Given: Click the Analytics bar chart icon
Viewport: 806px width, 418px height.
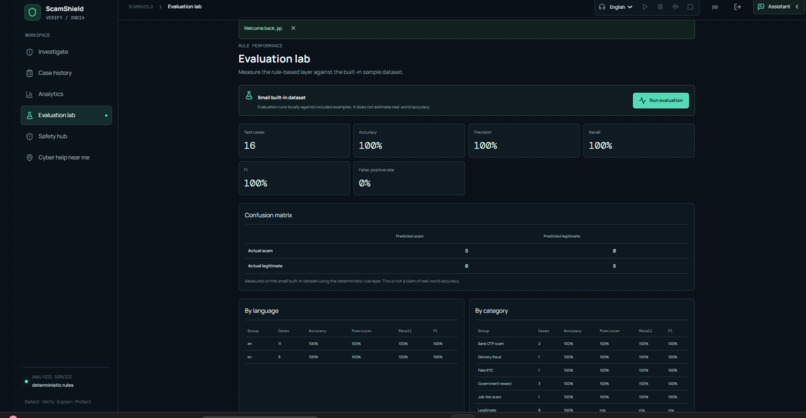Looking at the screenshot, I should 29,94.
